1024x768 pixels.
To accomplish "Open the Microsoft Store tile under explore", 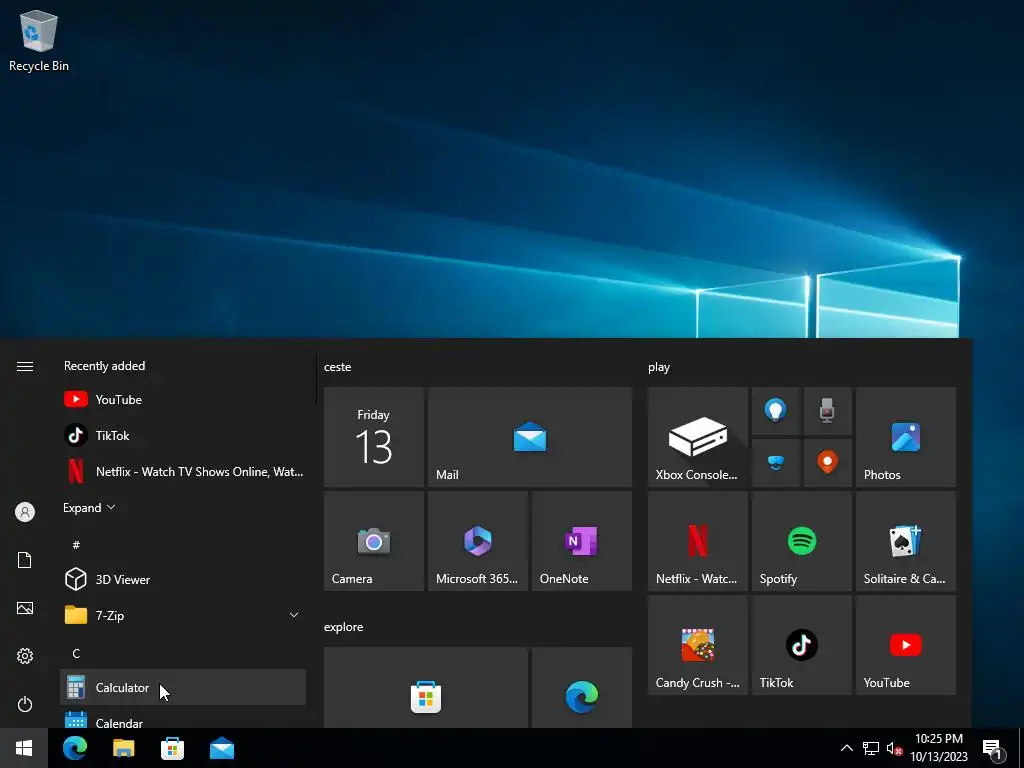I will coord(426,687).
